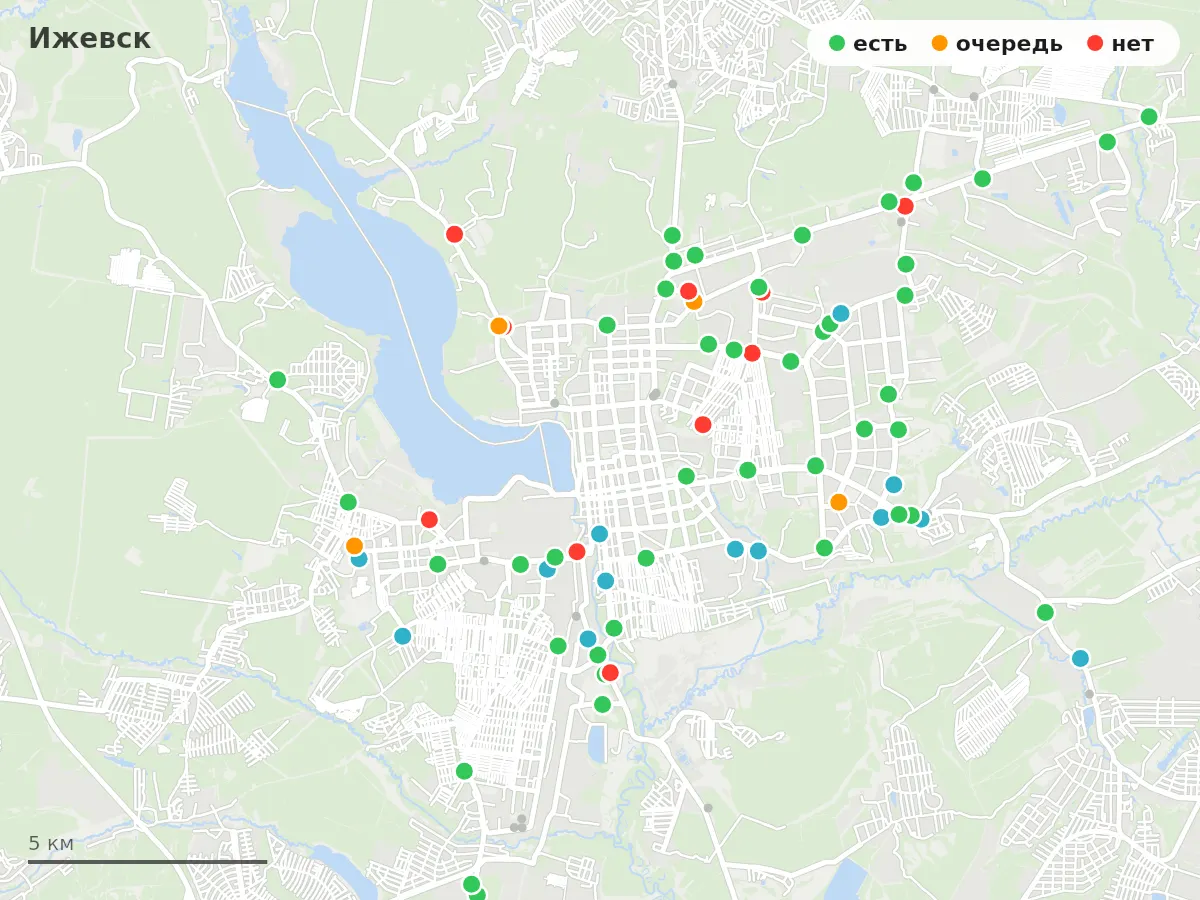Select the topmost green marker at the bottom map edge
The height and width of the screenshot is (900, 1200).
[471, 884]
